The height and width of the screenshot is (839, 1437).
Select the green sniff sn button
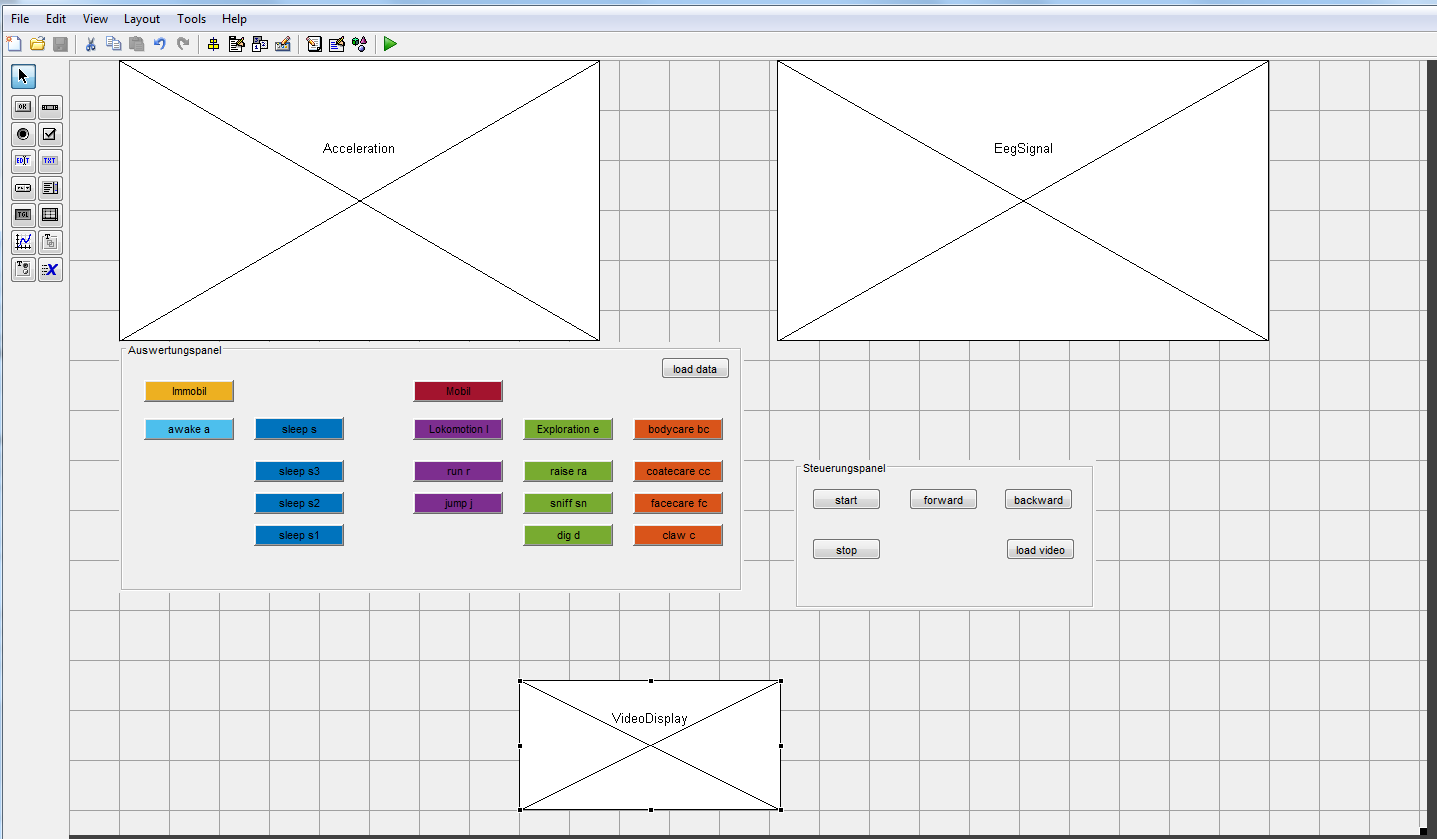(568, 503)
